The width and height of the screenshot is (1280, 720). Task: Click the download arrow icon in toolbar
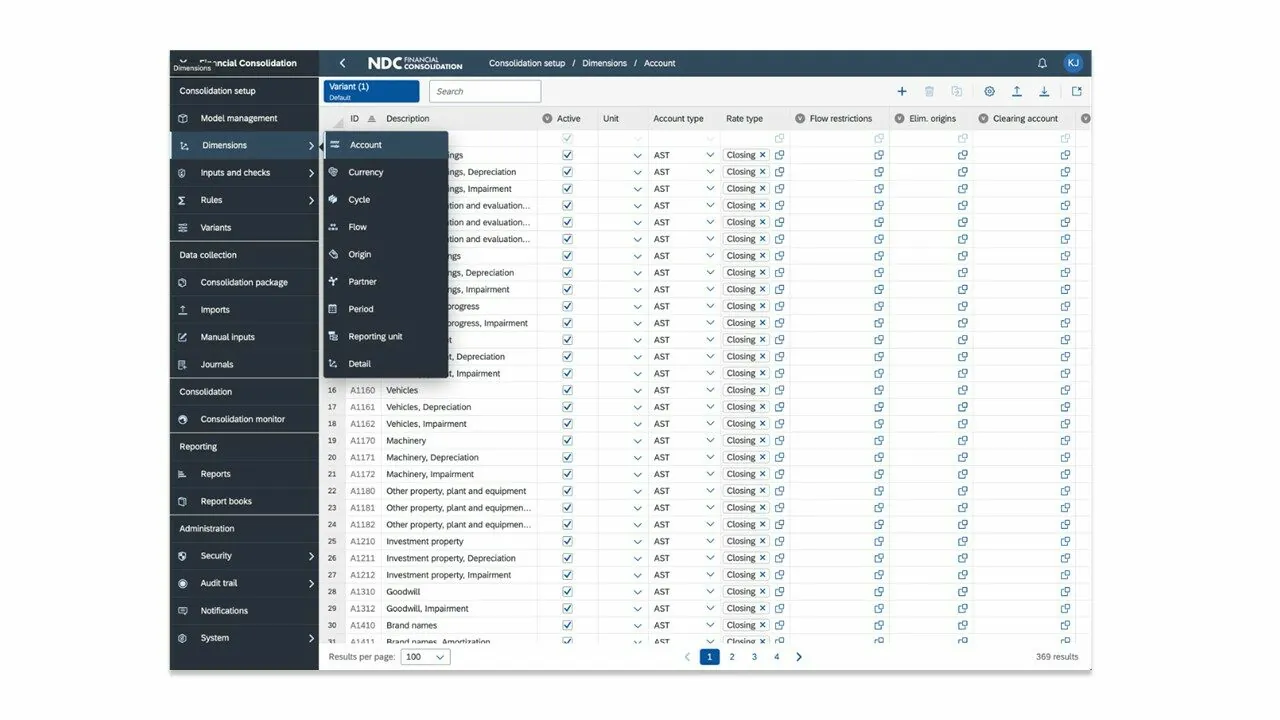point(1044,91)
